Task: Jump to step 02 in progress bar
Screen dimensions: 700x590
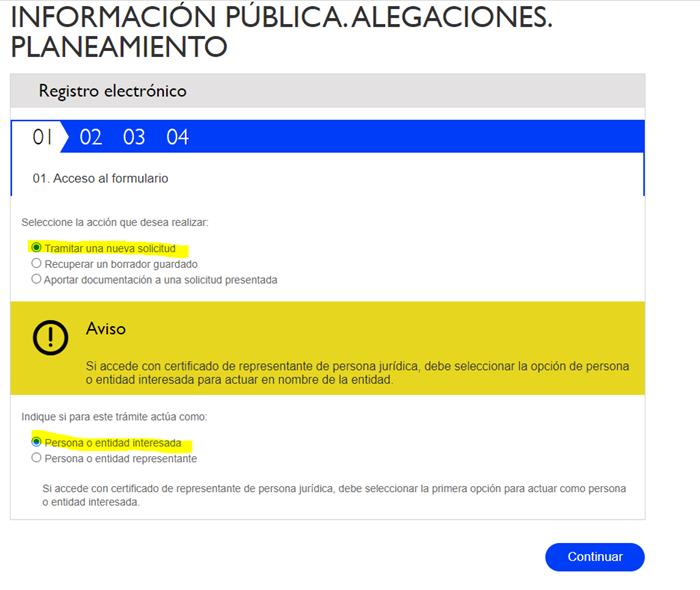Action: pos(91,137)
